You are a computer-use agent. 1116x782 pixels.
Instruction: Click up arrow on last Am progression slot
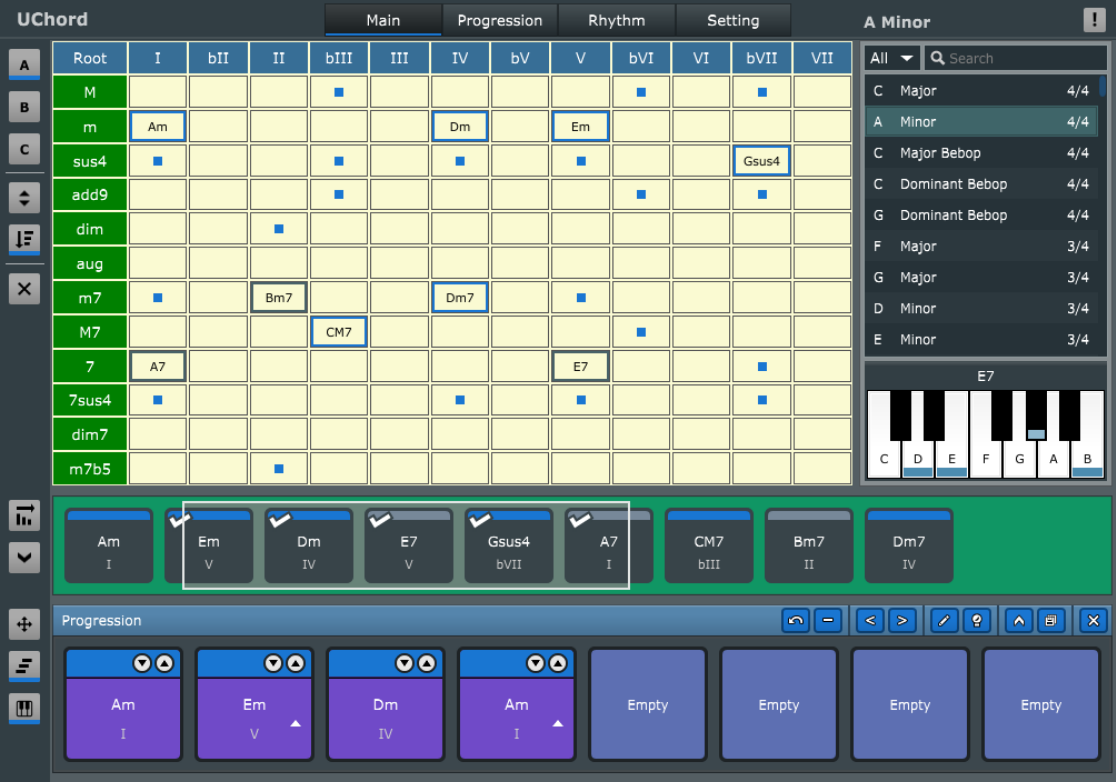(x=558, y=663)
